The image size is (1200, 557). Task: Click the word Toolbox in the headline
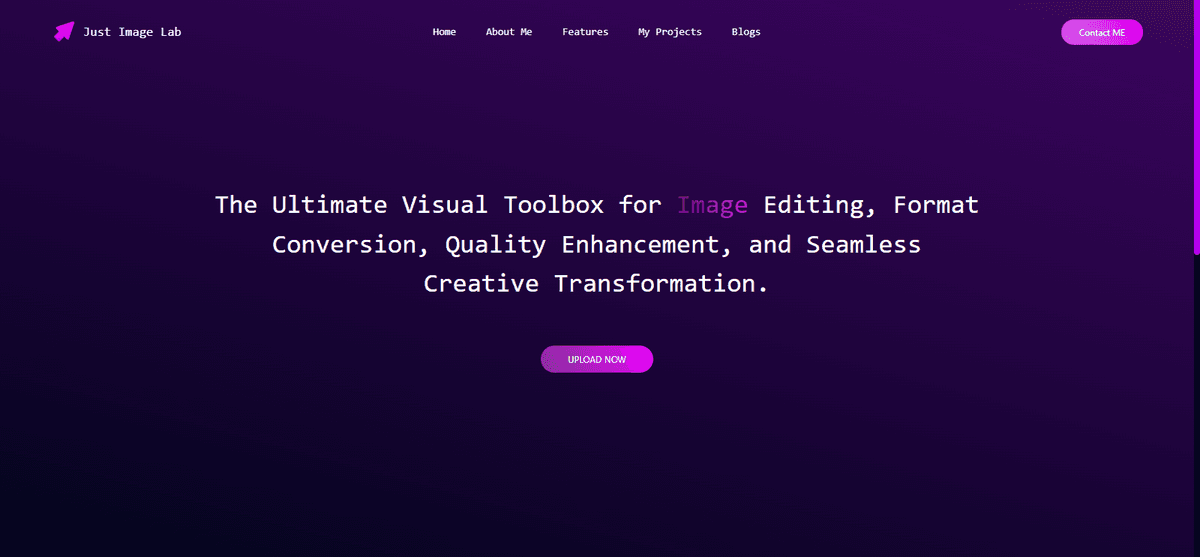[553, 205]
